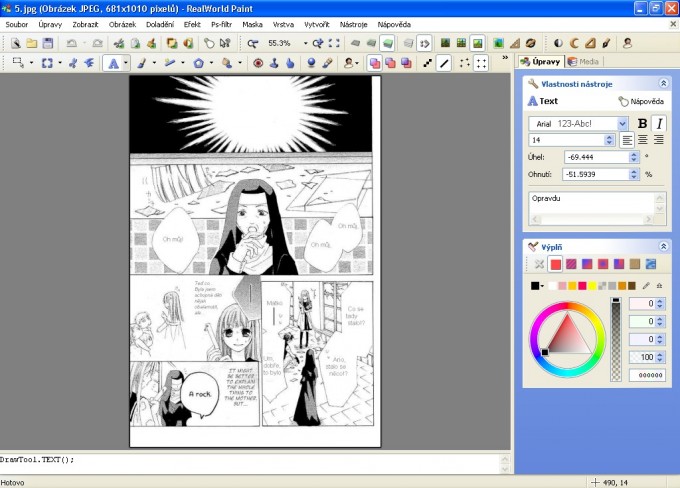Open the Soubor menu
The image size is (680, 488).
(16, 25)
